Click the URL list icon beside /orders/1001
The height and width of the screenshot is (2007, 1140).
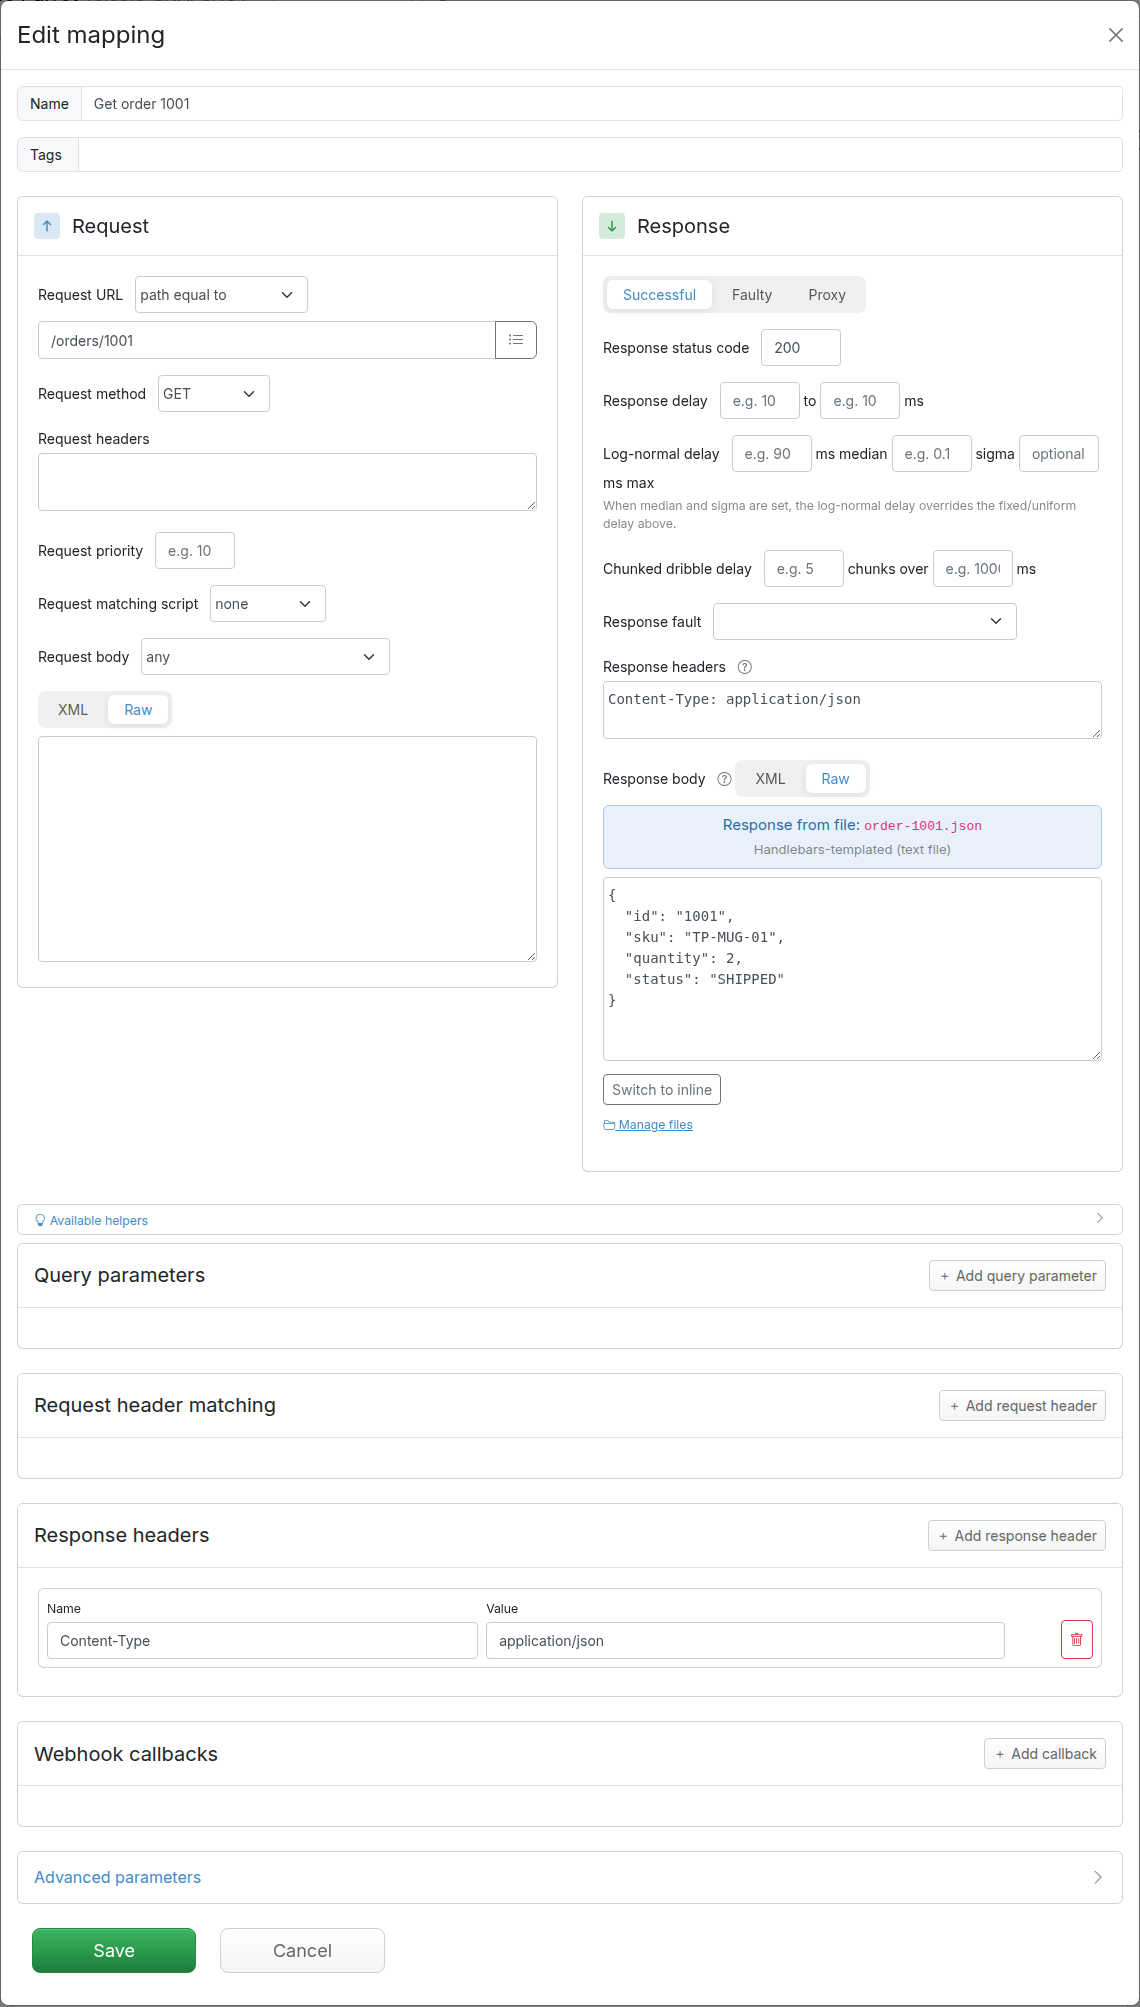coord(516,340)
